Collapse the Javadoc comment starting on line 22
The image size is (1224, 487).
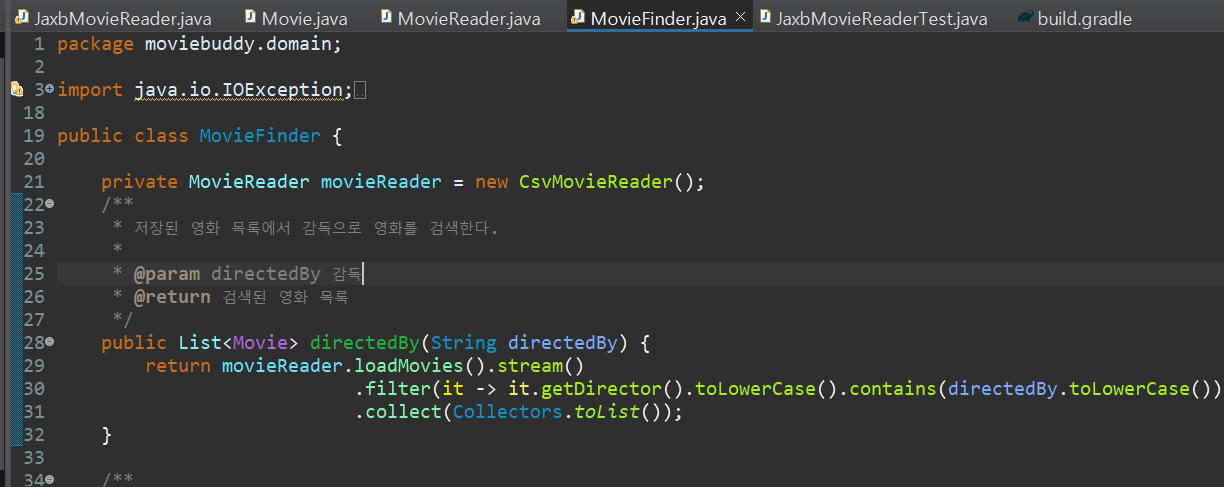tap(50, 204)
